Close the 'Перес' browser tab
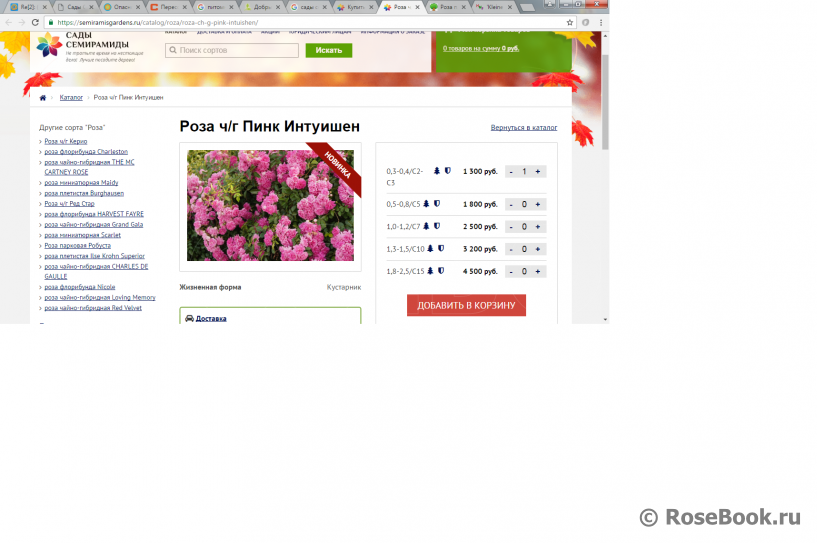The image size is (817, 543). click(x=184, y=7)
